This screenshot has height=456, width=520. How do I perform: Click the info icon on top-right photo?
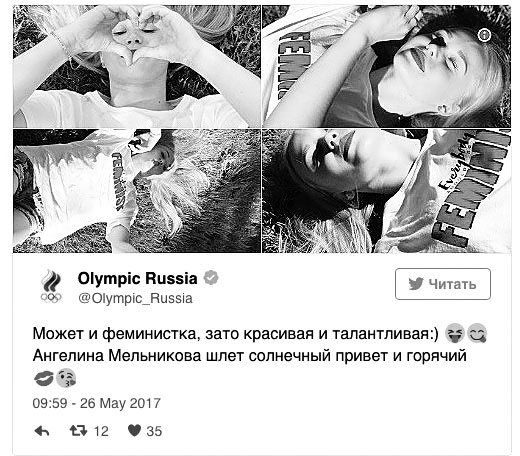[484, 35]
